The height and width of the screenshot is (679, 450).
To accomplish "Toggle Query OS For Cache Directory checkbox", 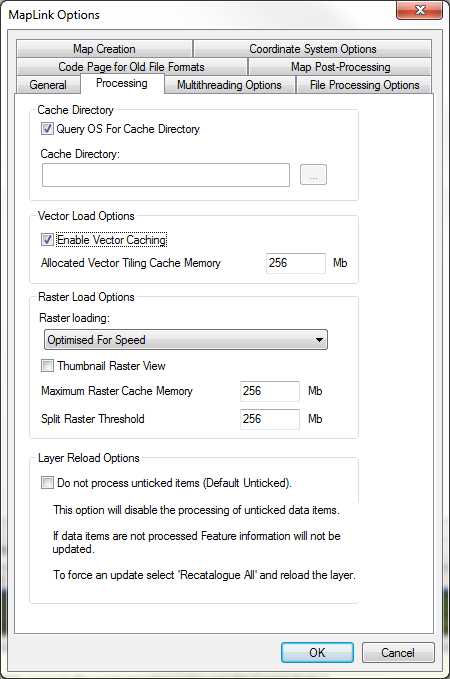I will coord(47,129).
